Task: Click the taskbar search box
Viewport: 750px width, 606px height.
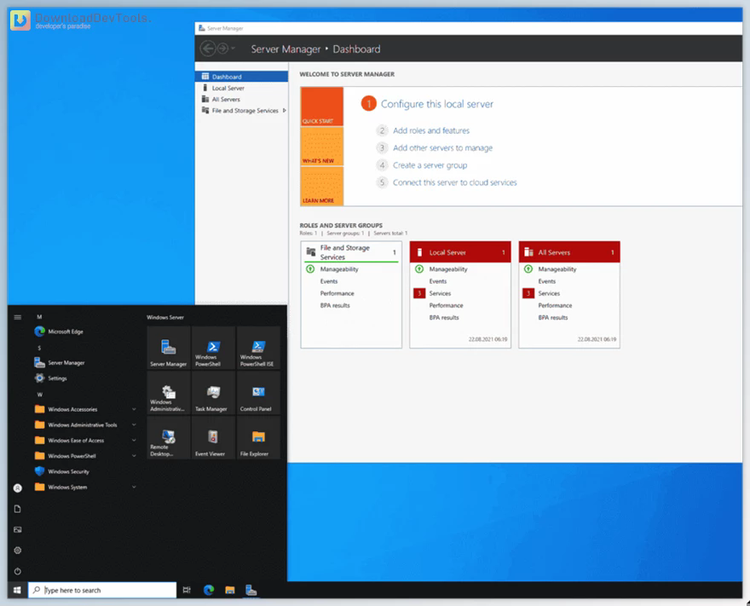Action: pyautogui.click(x=102, y=590)
